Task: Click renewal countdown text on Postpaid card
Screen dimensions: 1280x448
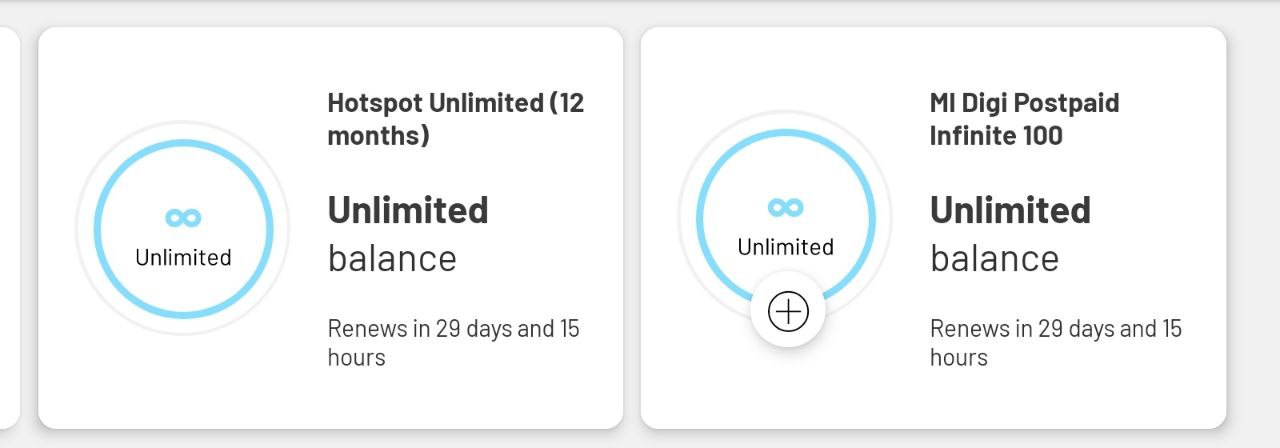Action: 1056,343
